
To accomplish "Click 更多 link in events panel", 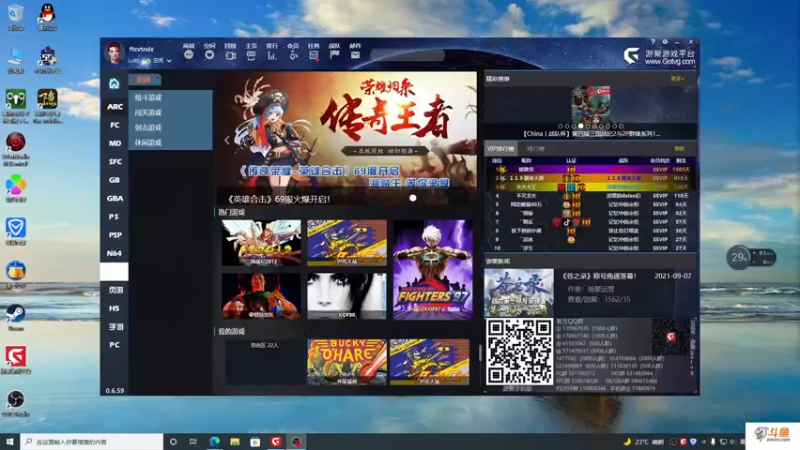I will point(677,79).
